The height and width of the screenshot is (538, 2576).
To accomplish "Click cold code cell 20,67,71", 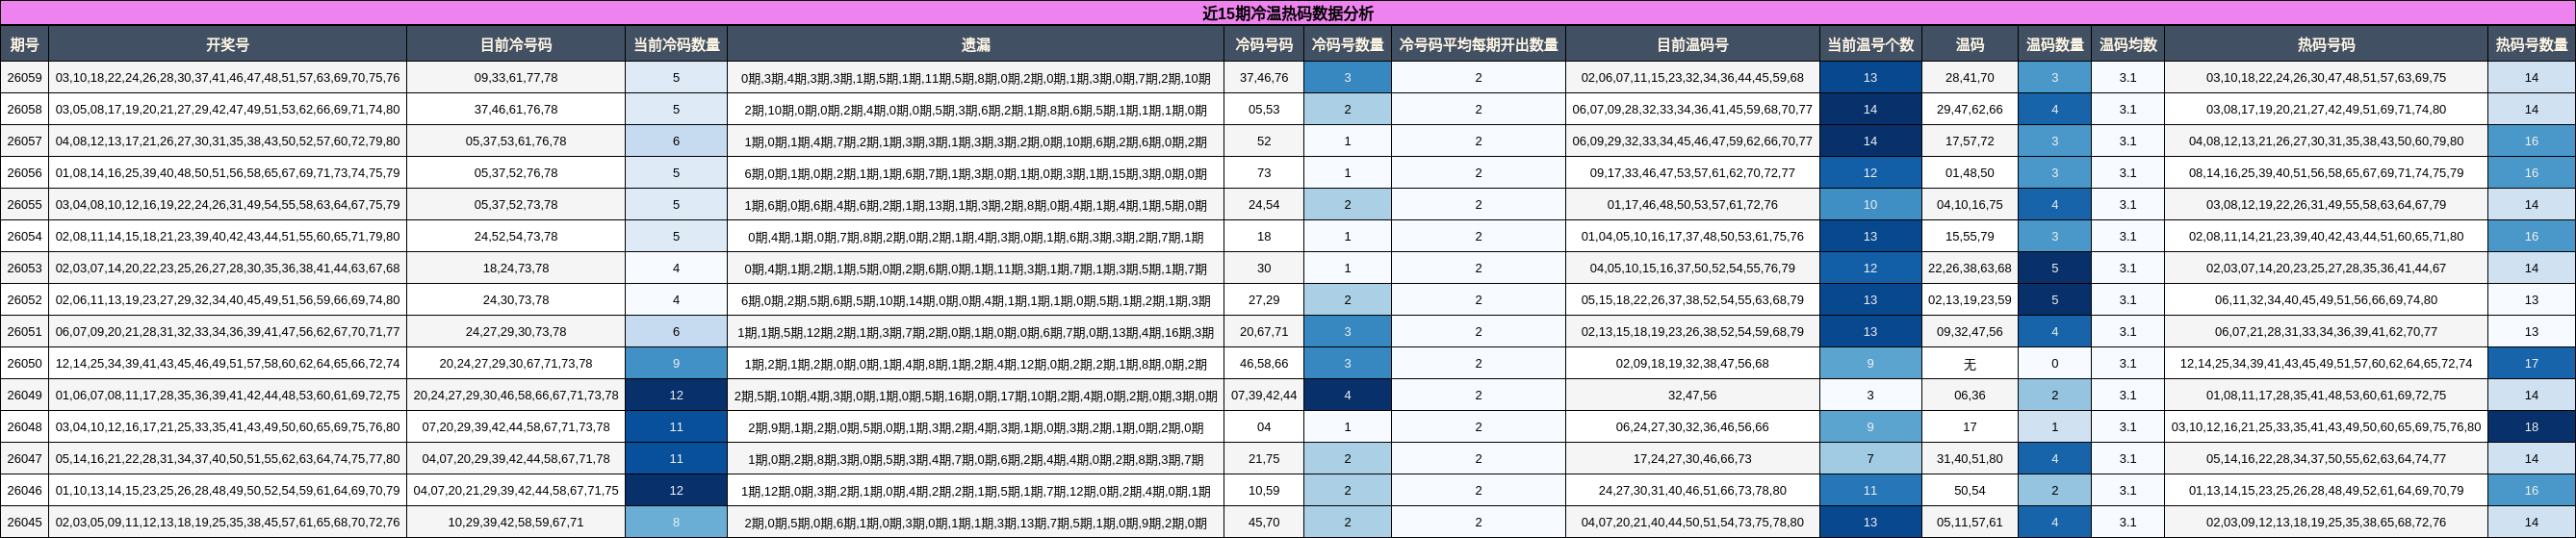I will (x=1264, y=331).
